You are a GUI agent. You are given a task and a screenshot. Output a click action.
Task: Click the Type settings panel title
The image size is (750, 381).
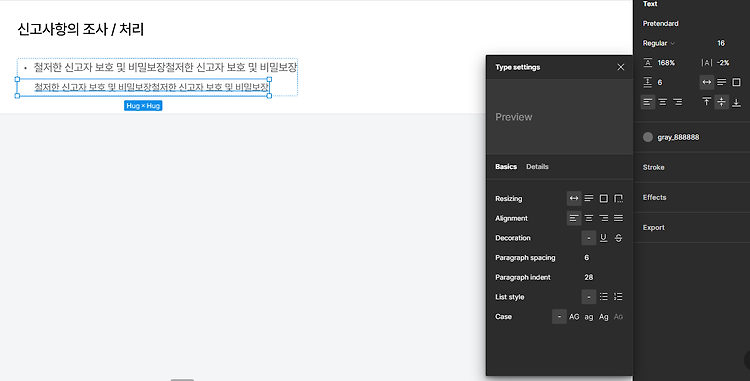[518, 67]
